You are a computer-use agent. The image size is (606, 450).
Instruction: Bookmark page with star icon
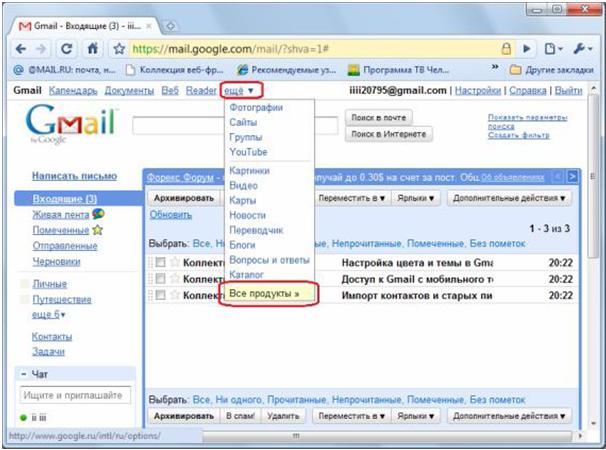click(x=119, y=49)
